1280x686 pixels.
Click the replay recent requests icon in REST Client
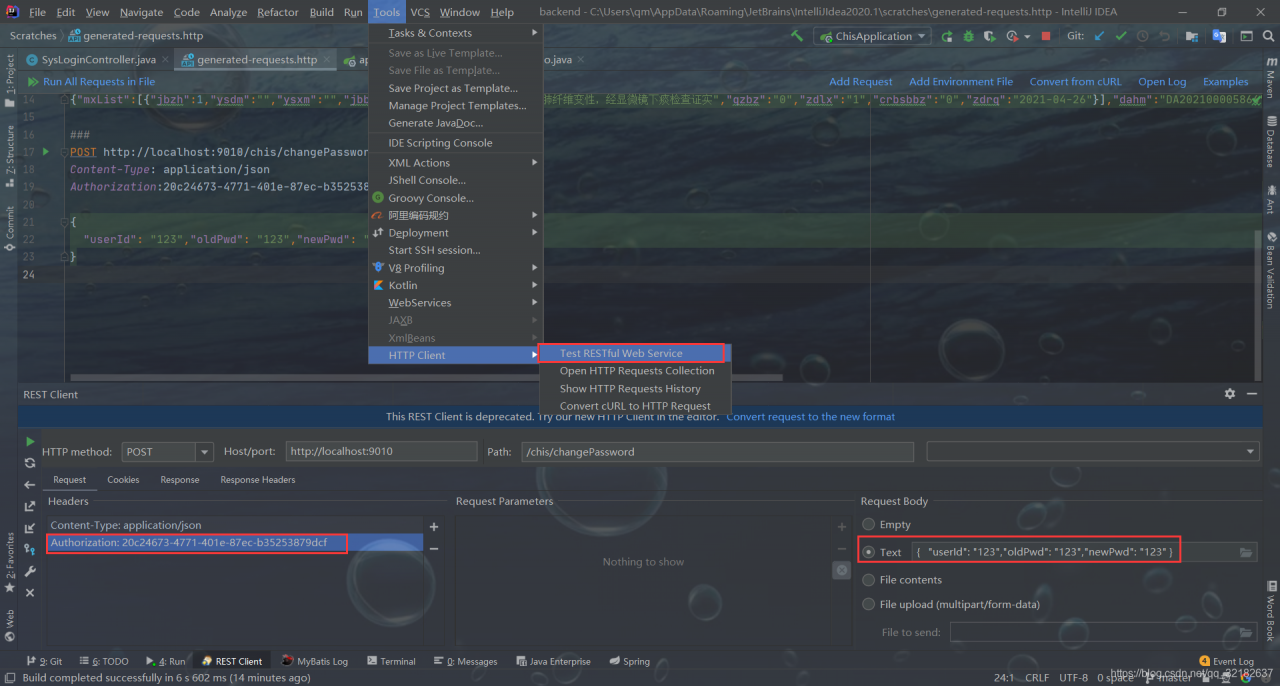tap(30, 463)
